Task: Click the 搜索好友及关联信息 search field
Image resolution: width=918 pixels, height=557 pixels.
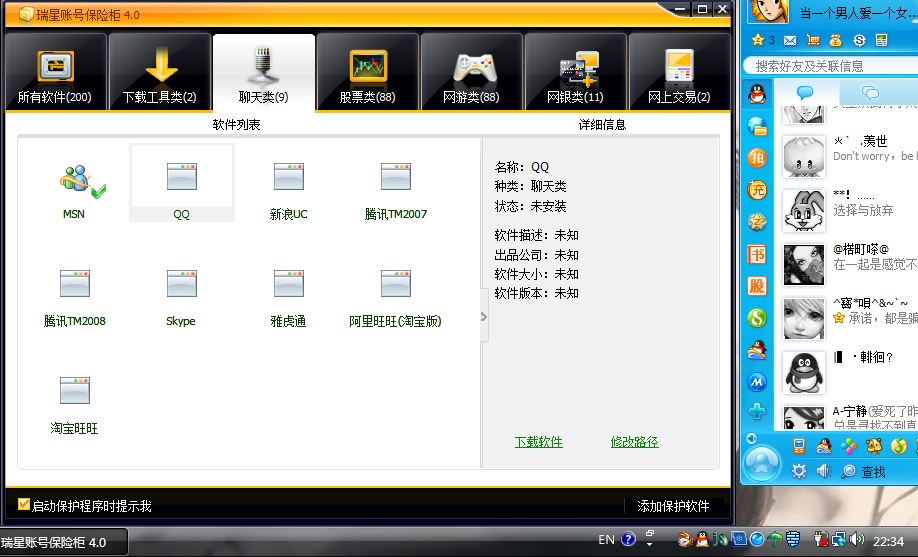Action: pos(830,66)
